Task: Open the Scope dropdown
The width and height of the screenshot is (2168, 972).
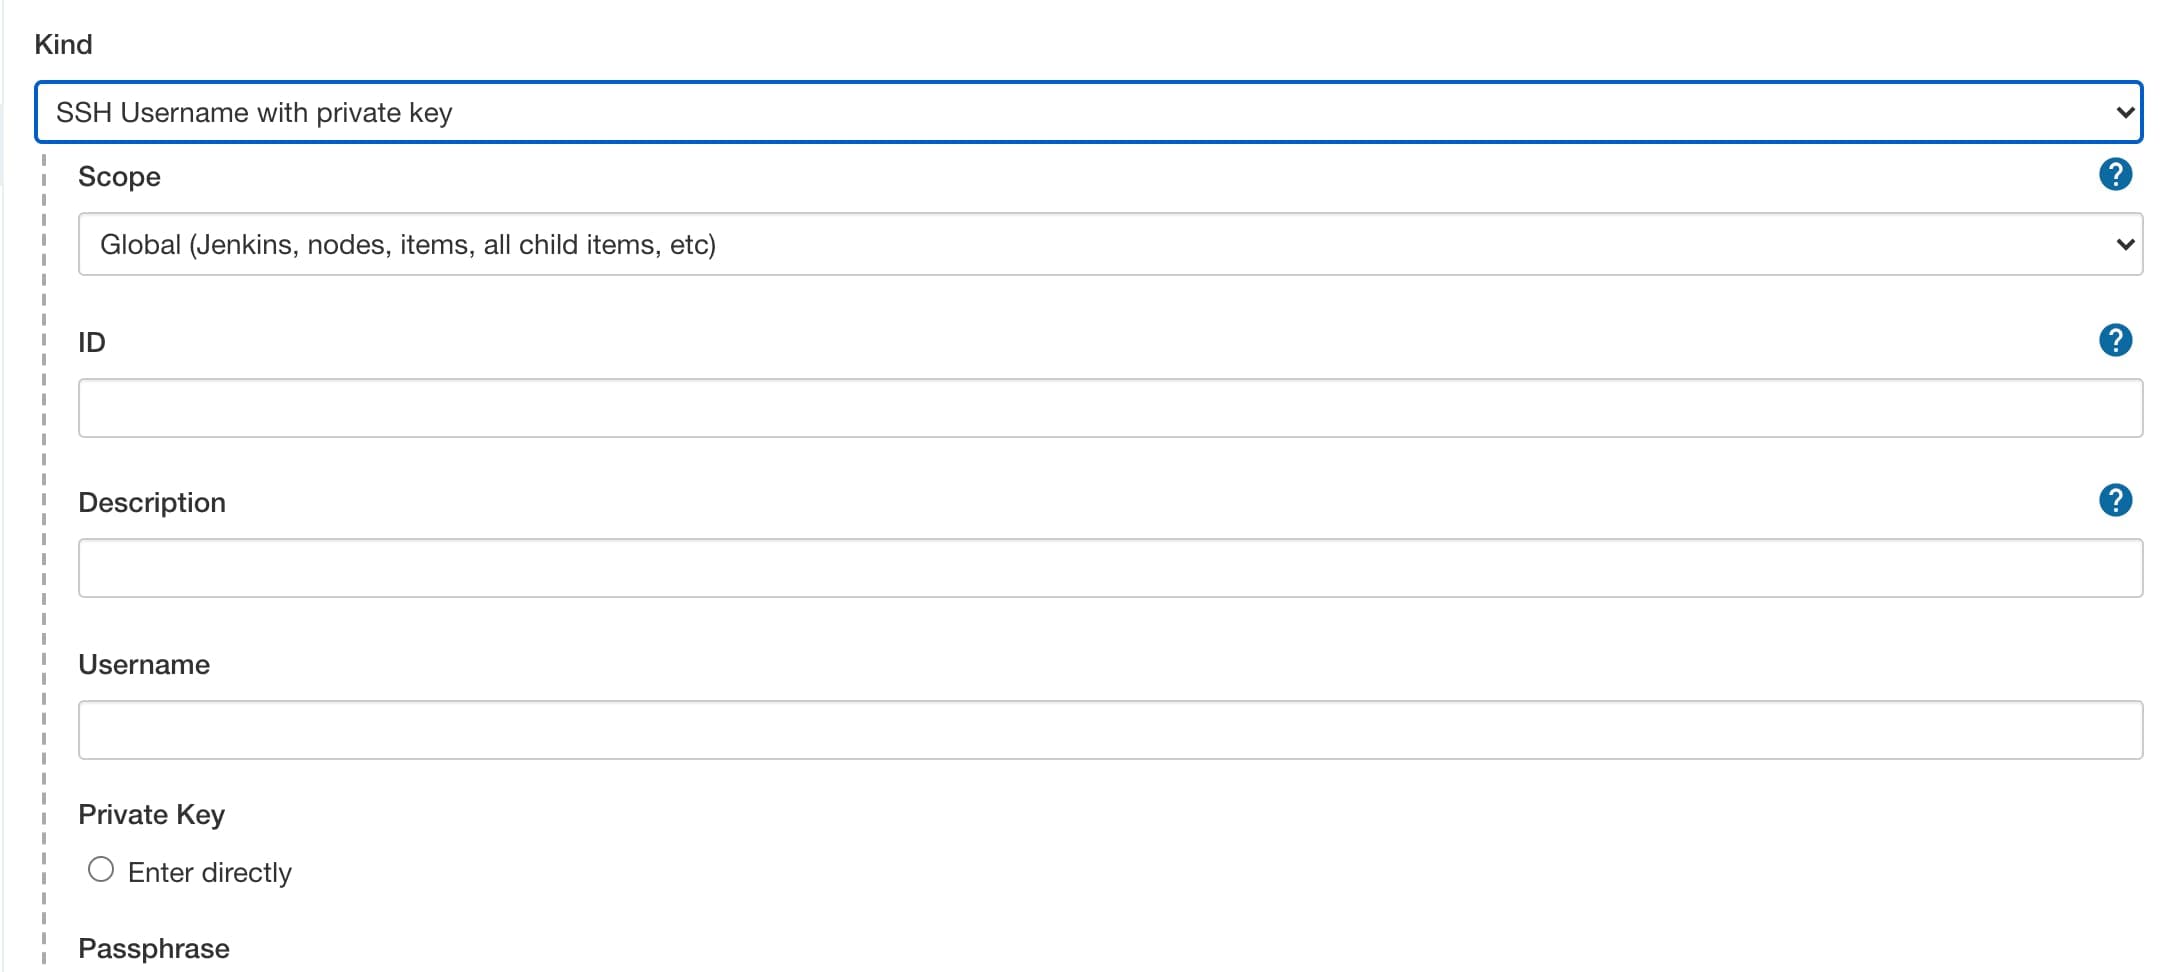Action: click(1110, 244)
